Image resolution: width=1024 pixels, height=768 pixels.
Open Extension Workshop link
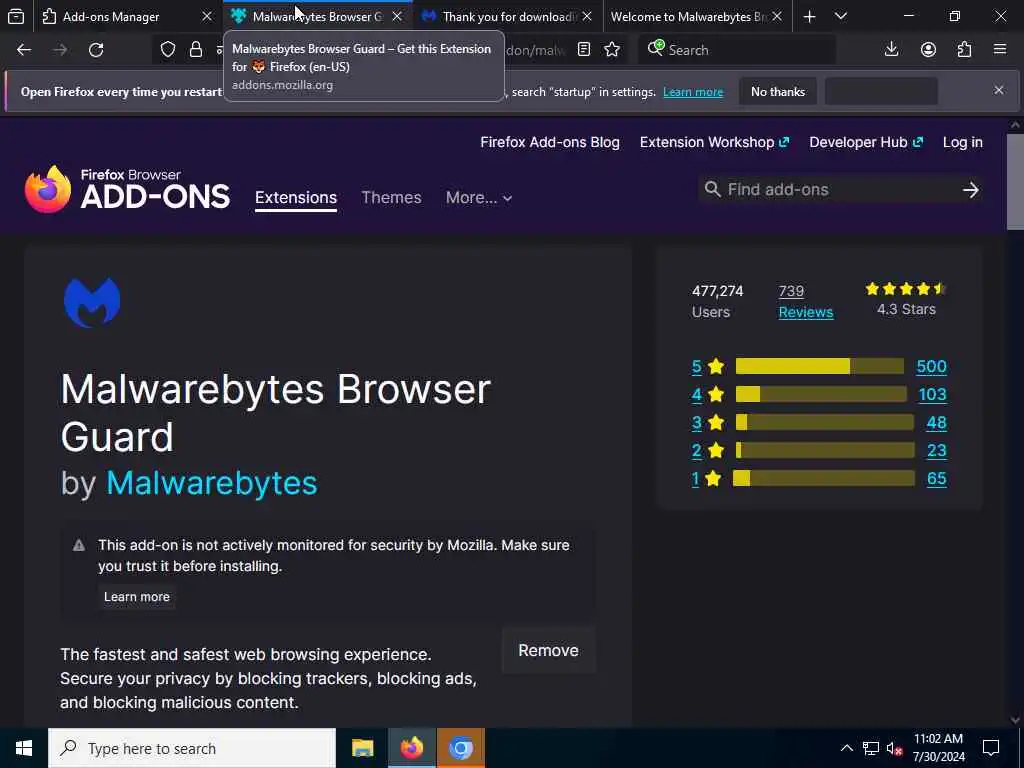pos(714,142)
